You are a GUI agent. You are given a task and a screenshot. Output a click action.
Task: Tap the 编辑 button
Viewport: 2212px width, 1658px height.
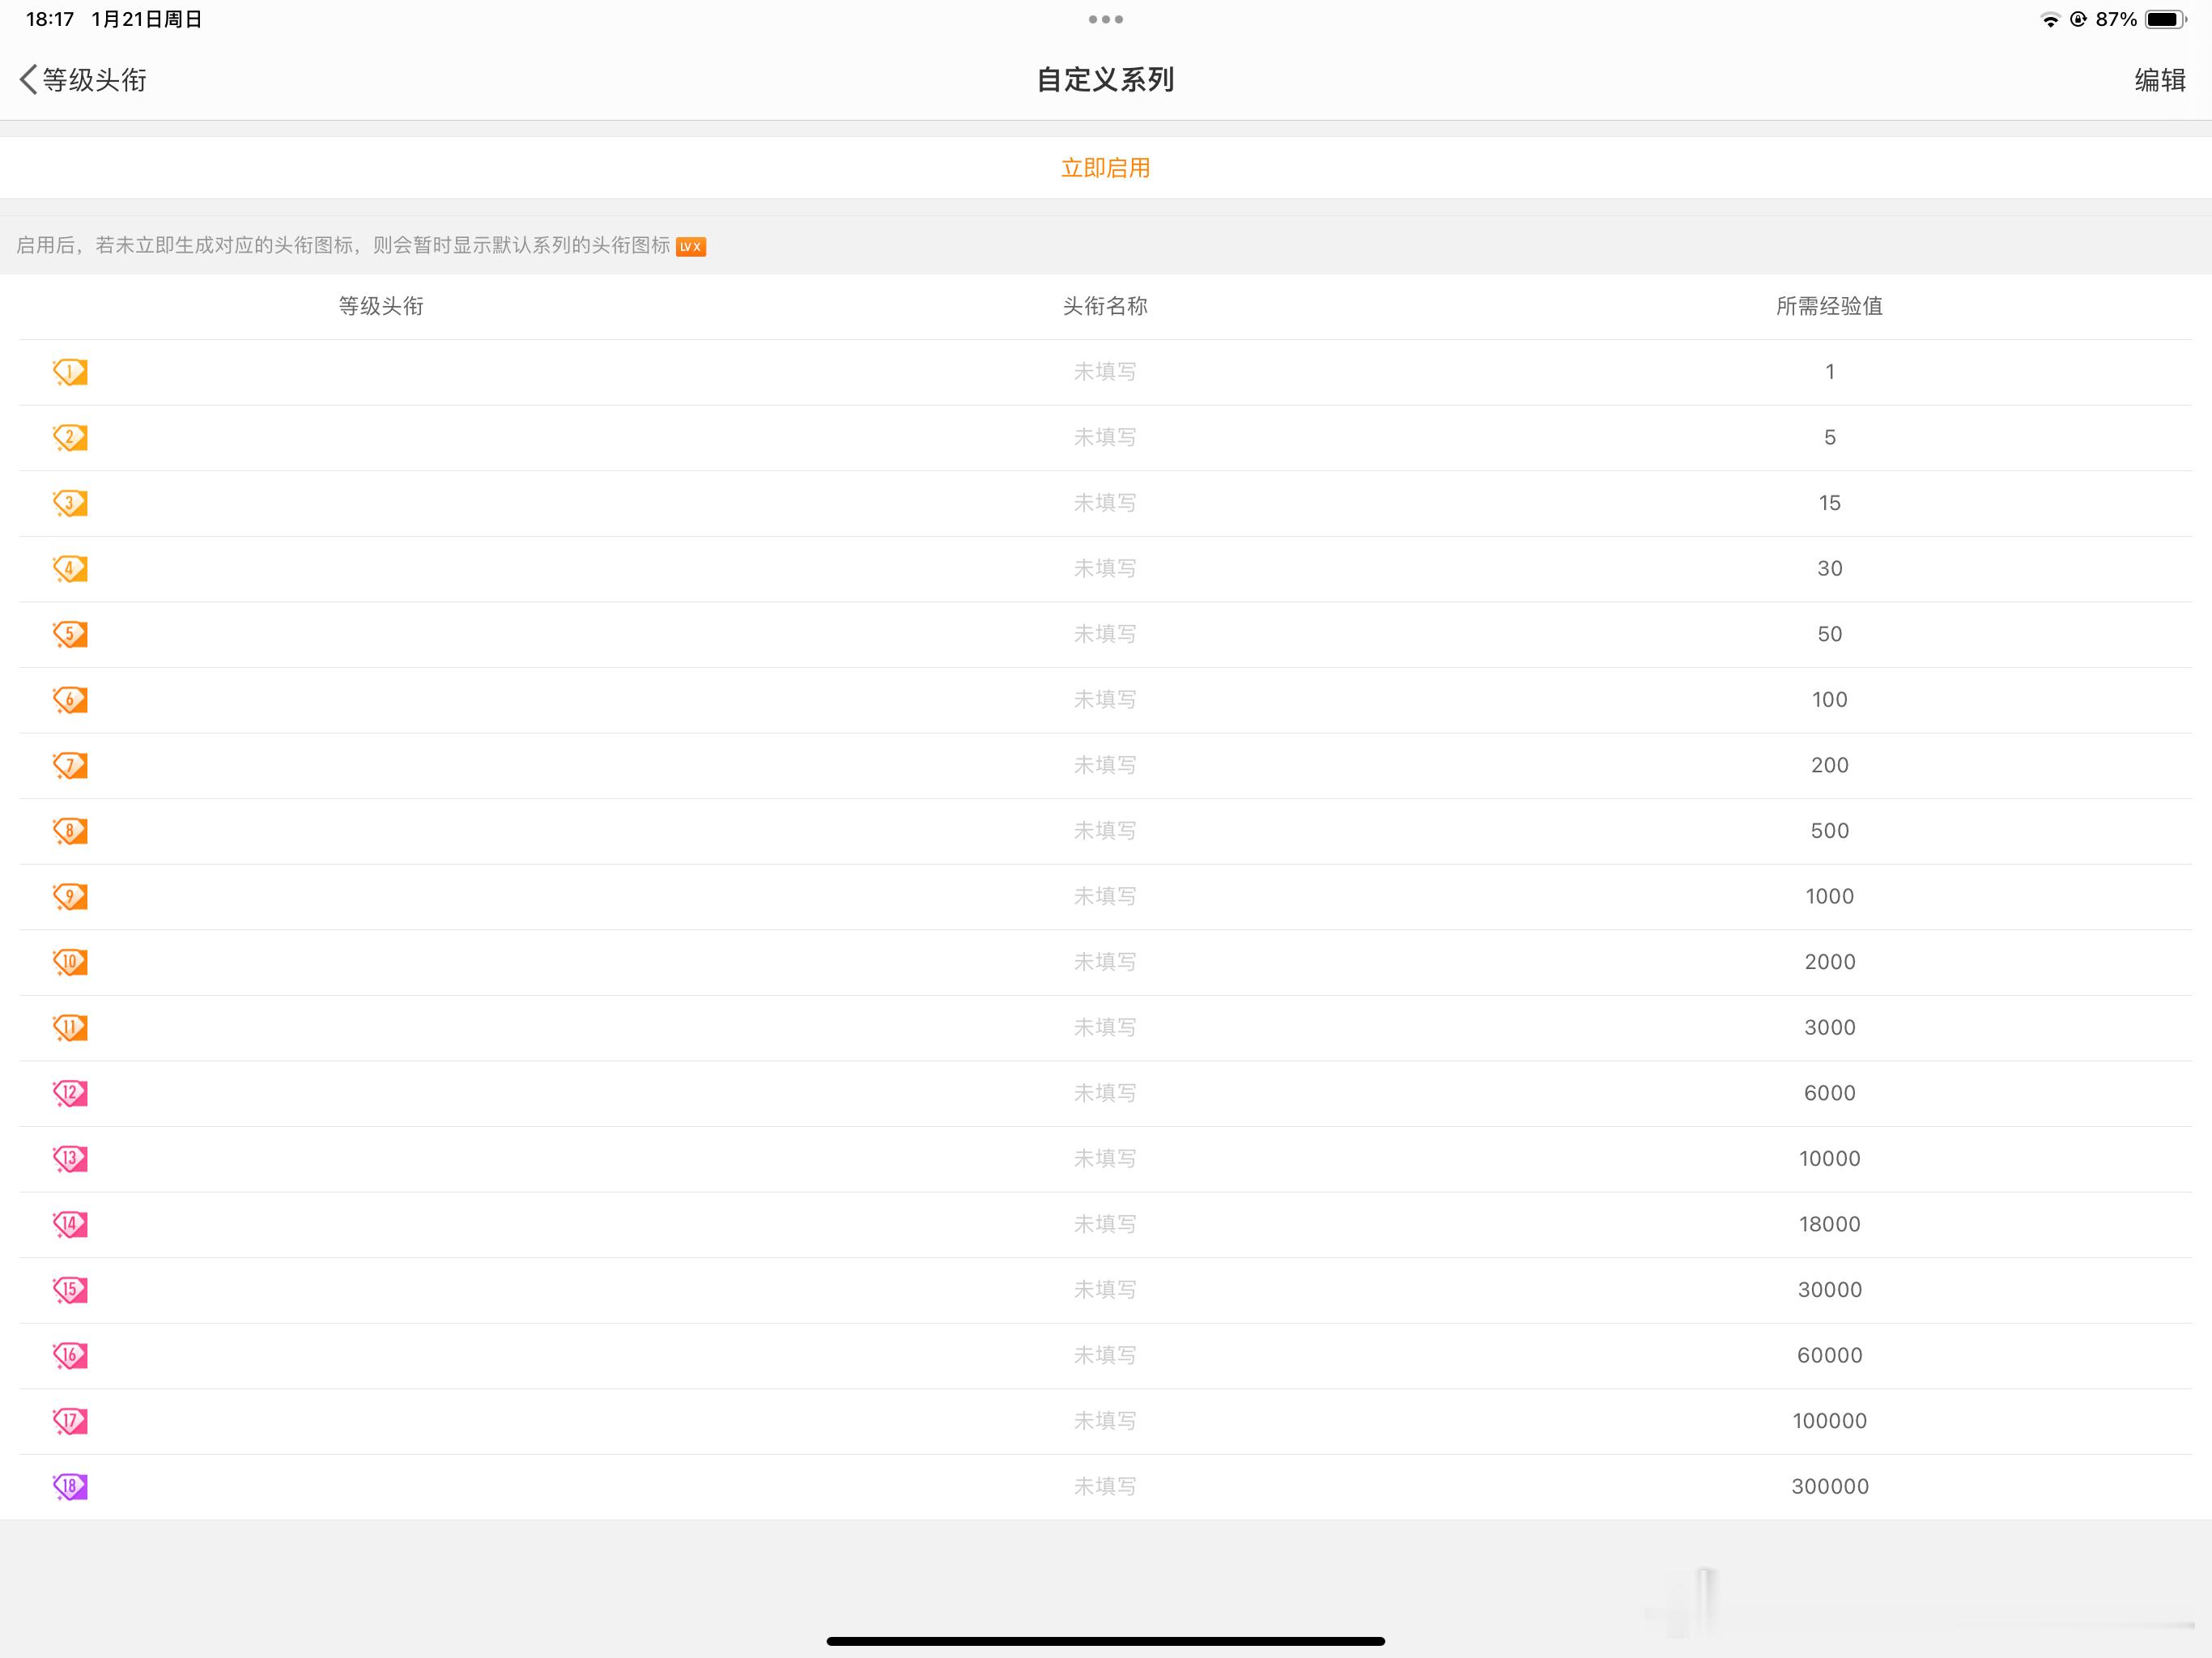tap(2160, 80)
